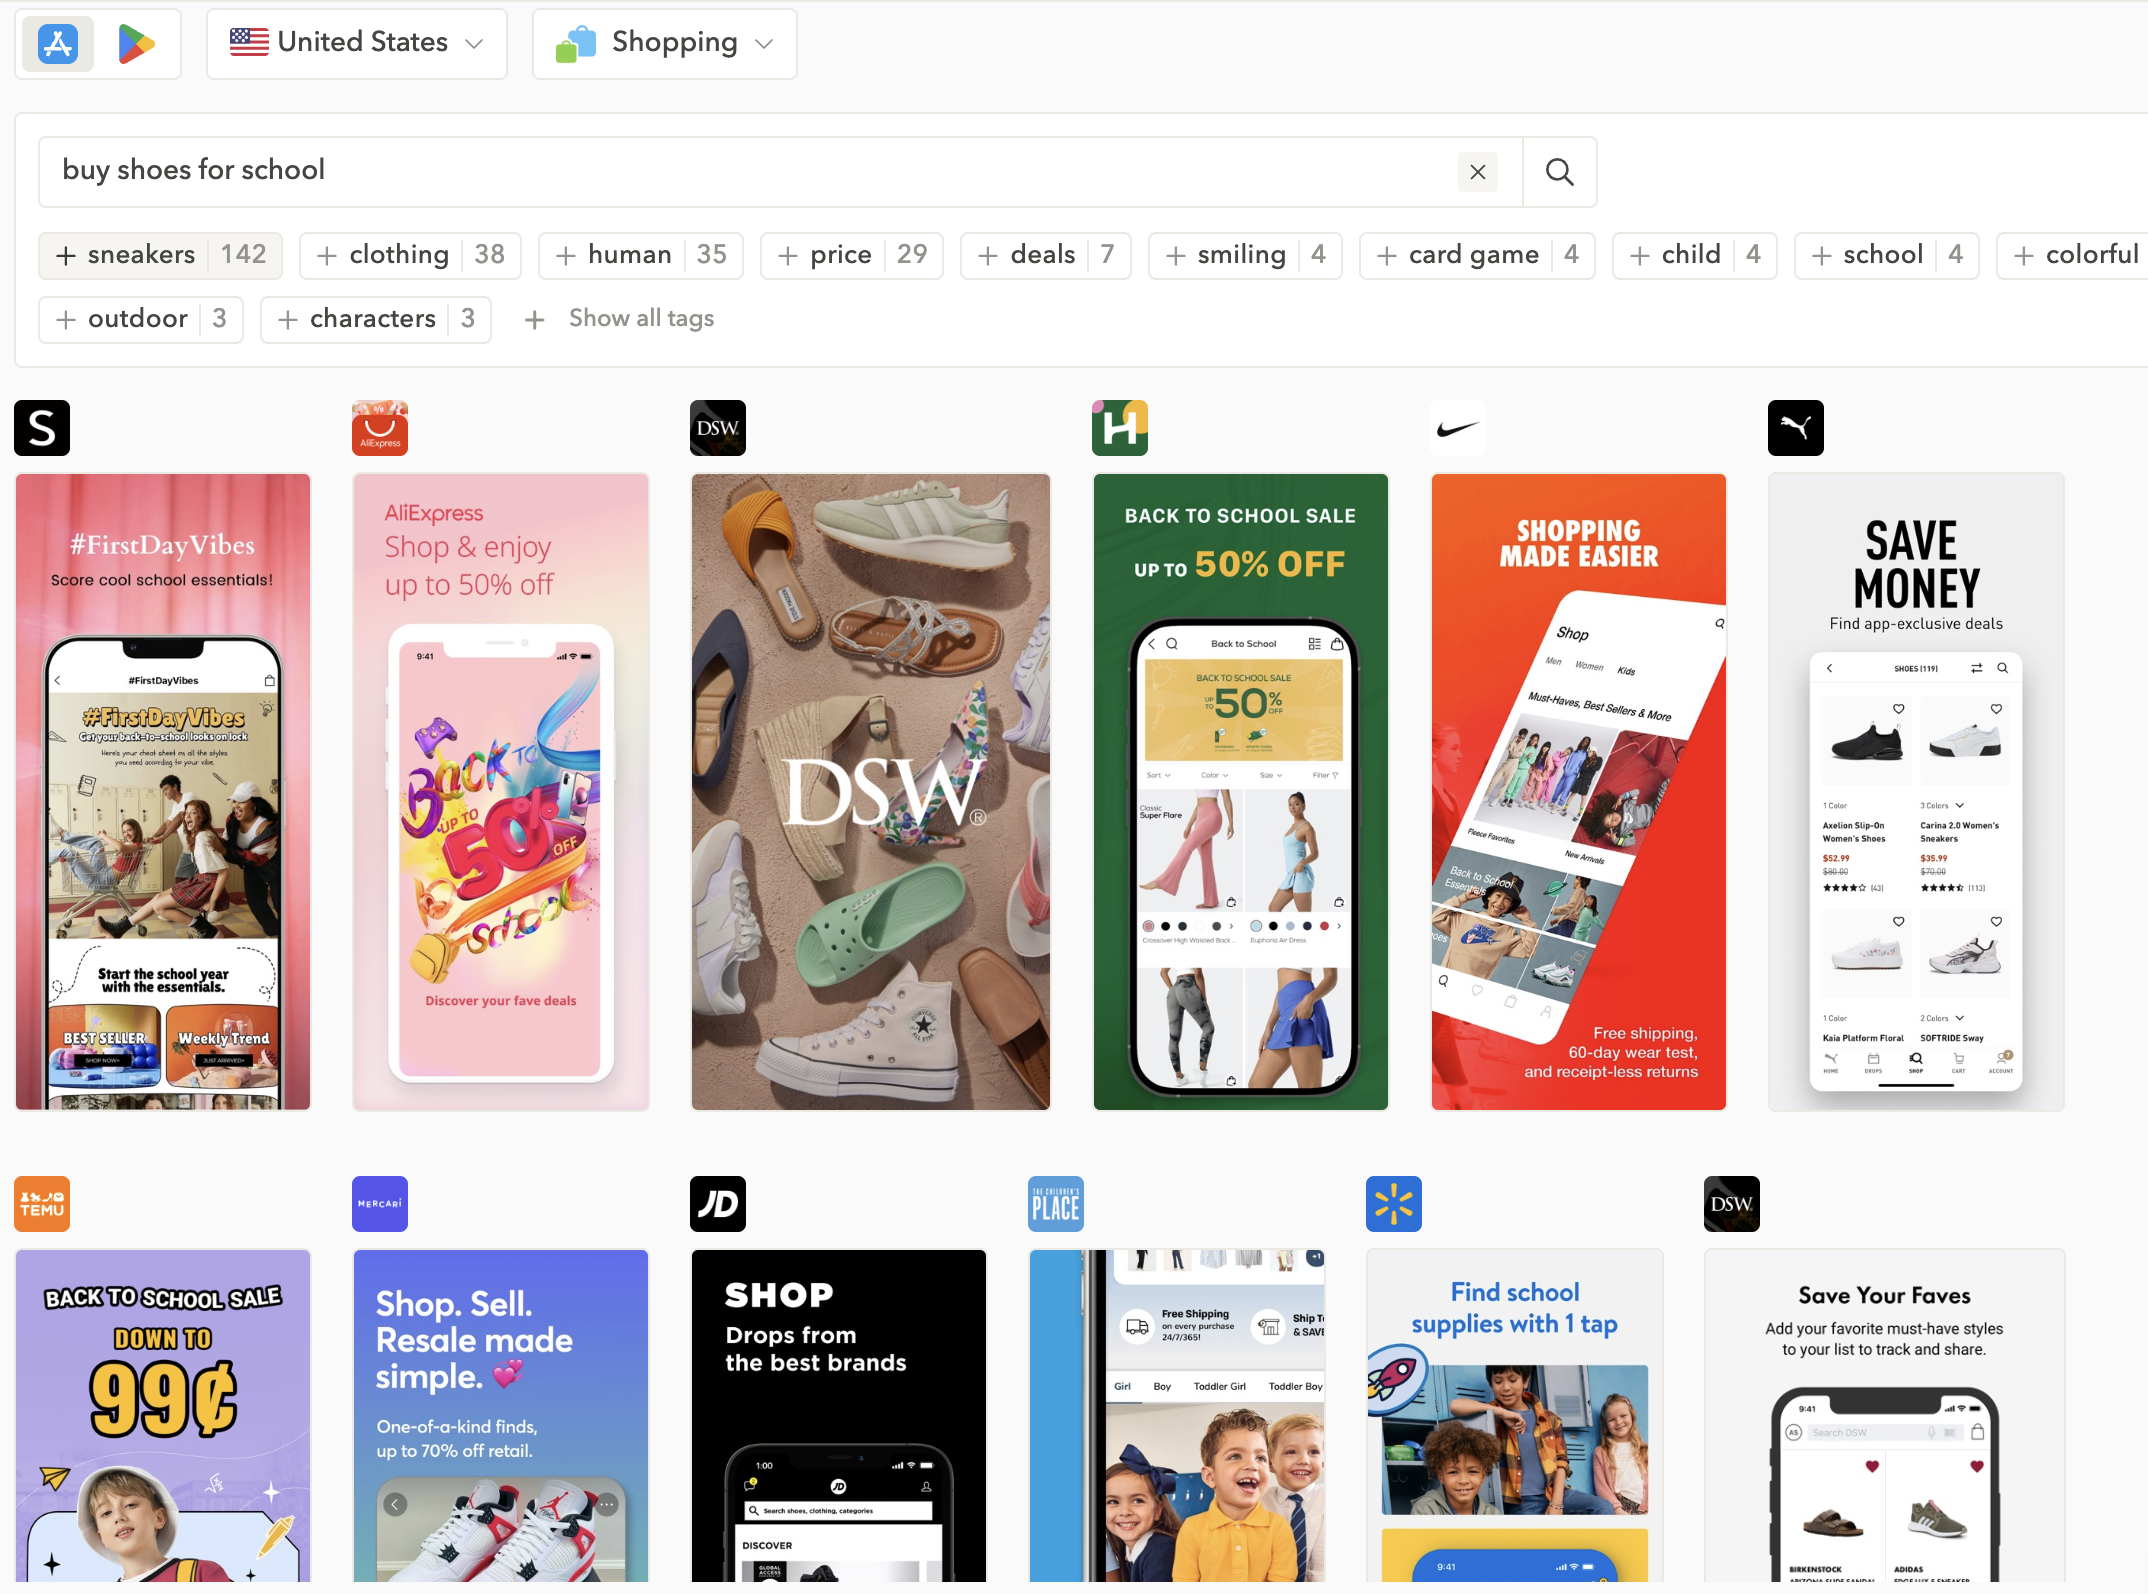
Task: Open the Mercari app icon
Action: (380, 1204)
